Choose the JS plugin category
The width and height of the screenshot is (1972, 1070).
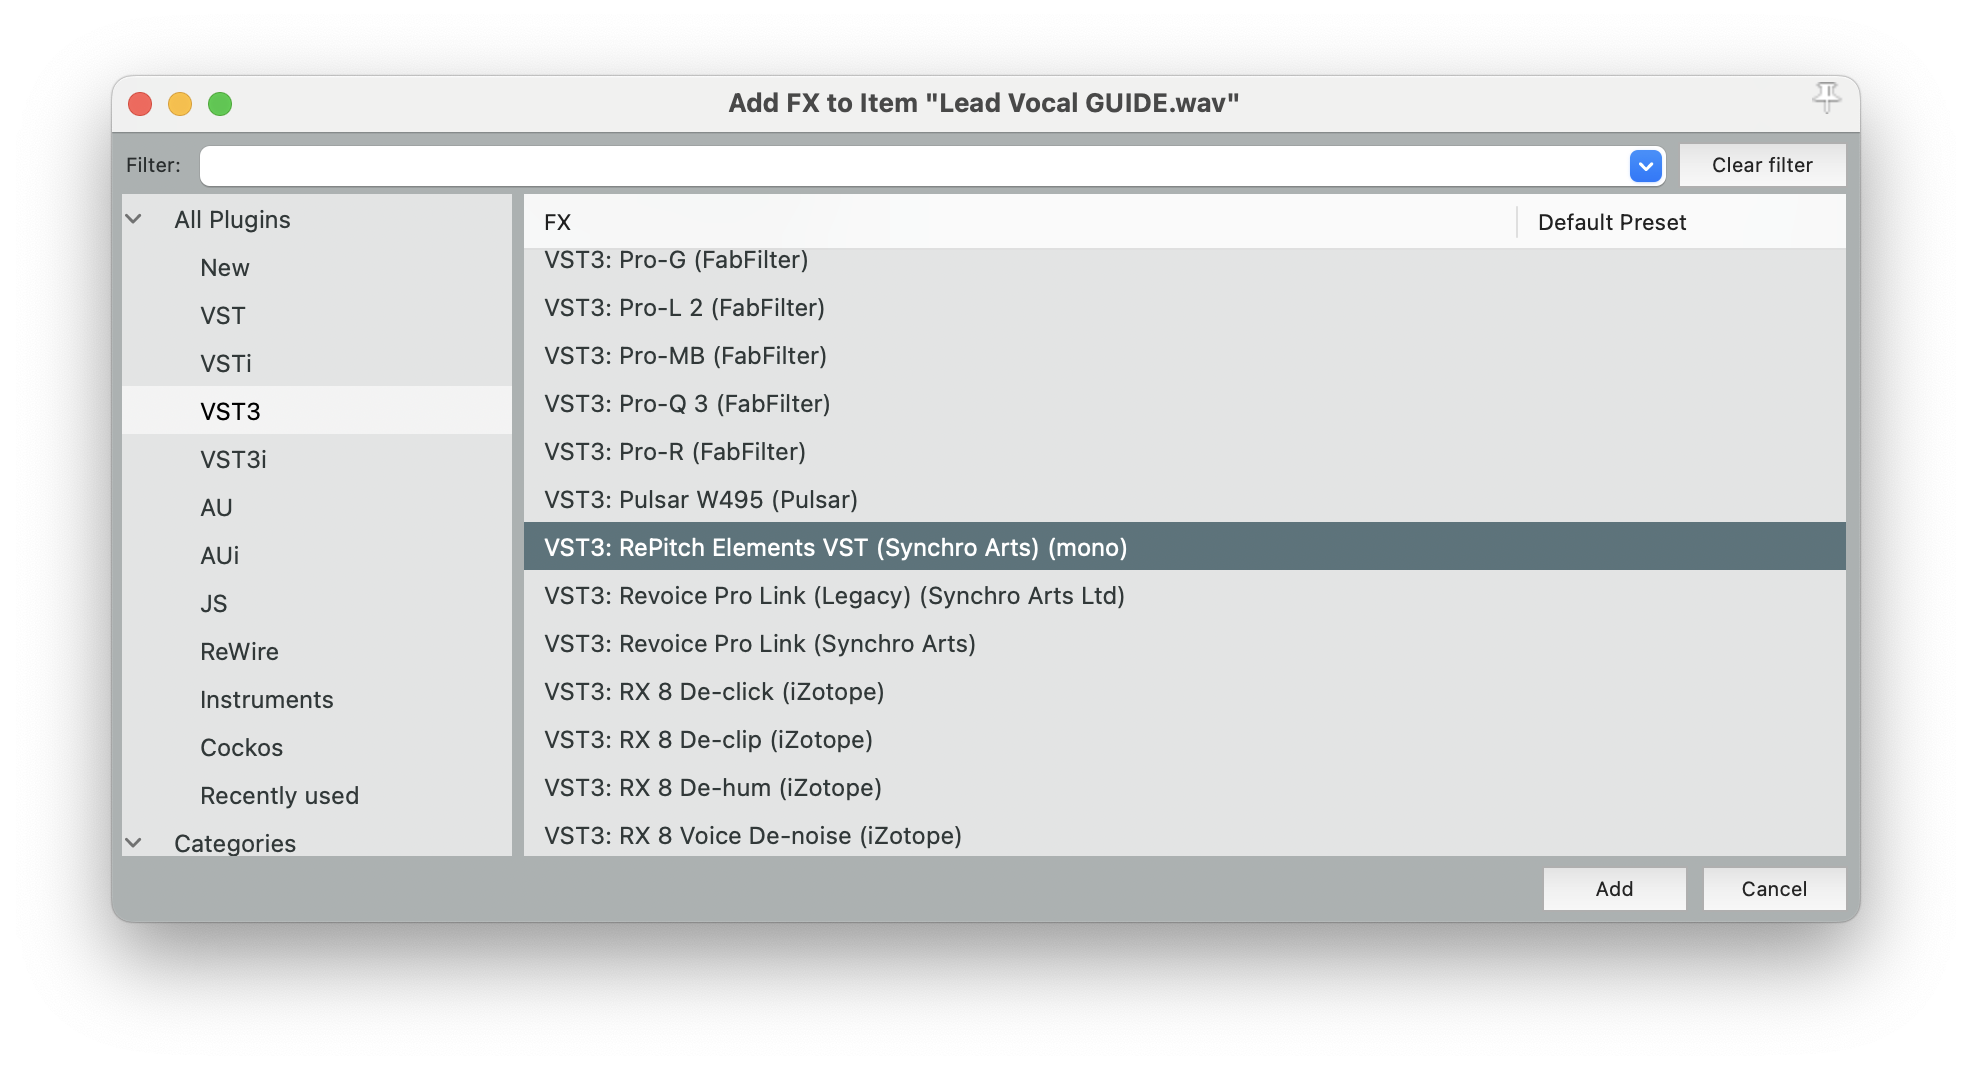point(214,604)
